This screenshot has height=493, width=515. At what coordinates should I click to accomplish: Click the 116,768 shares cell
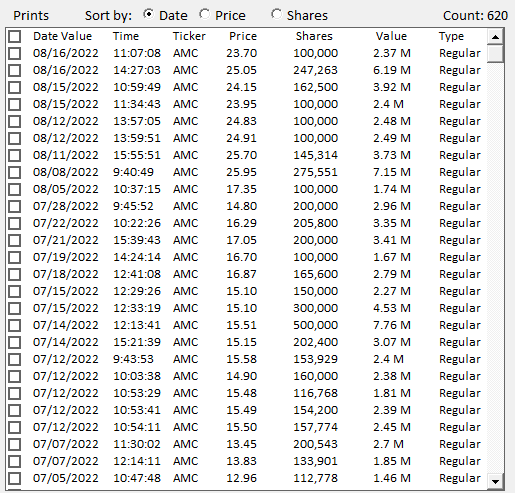(315, 393)
